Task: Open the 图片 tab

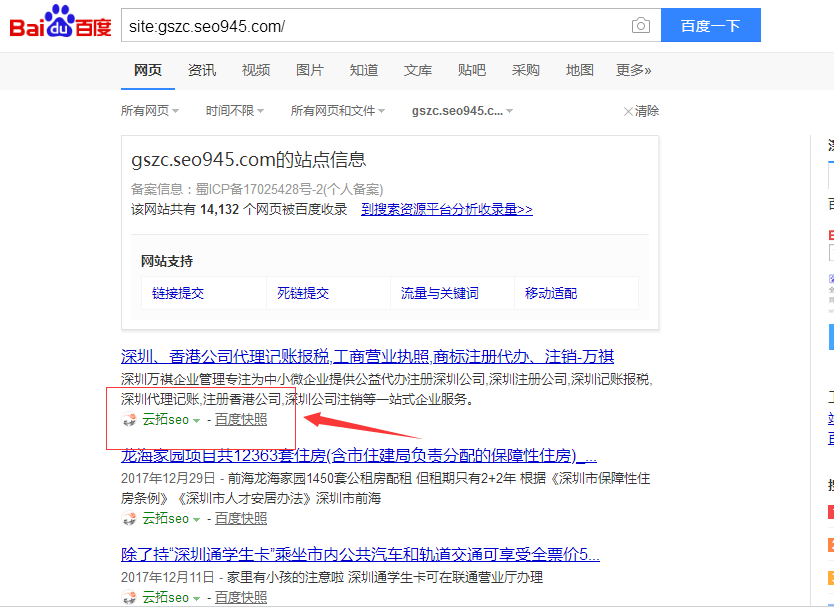Action: (x=310, y=70)
